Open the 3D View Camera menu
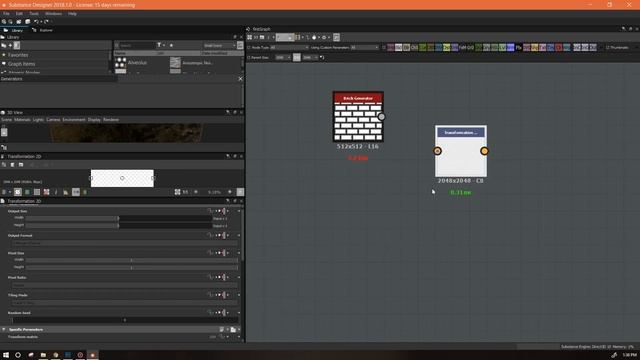 click(53, 120)
